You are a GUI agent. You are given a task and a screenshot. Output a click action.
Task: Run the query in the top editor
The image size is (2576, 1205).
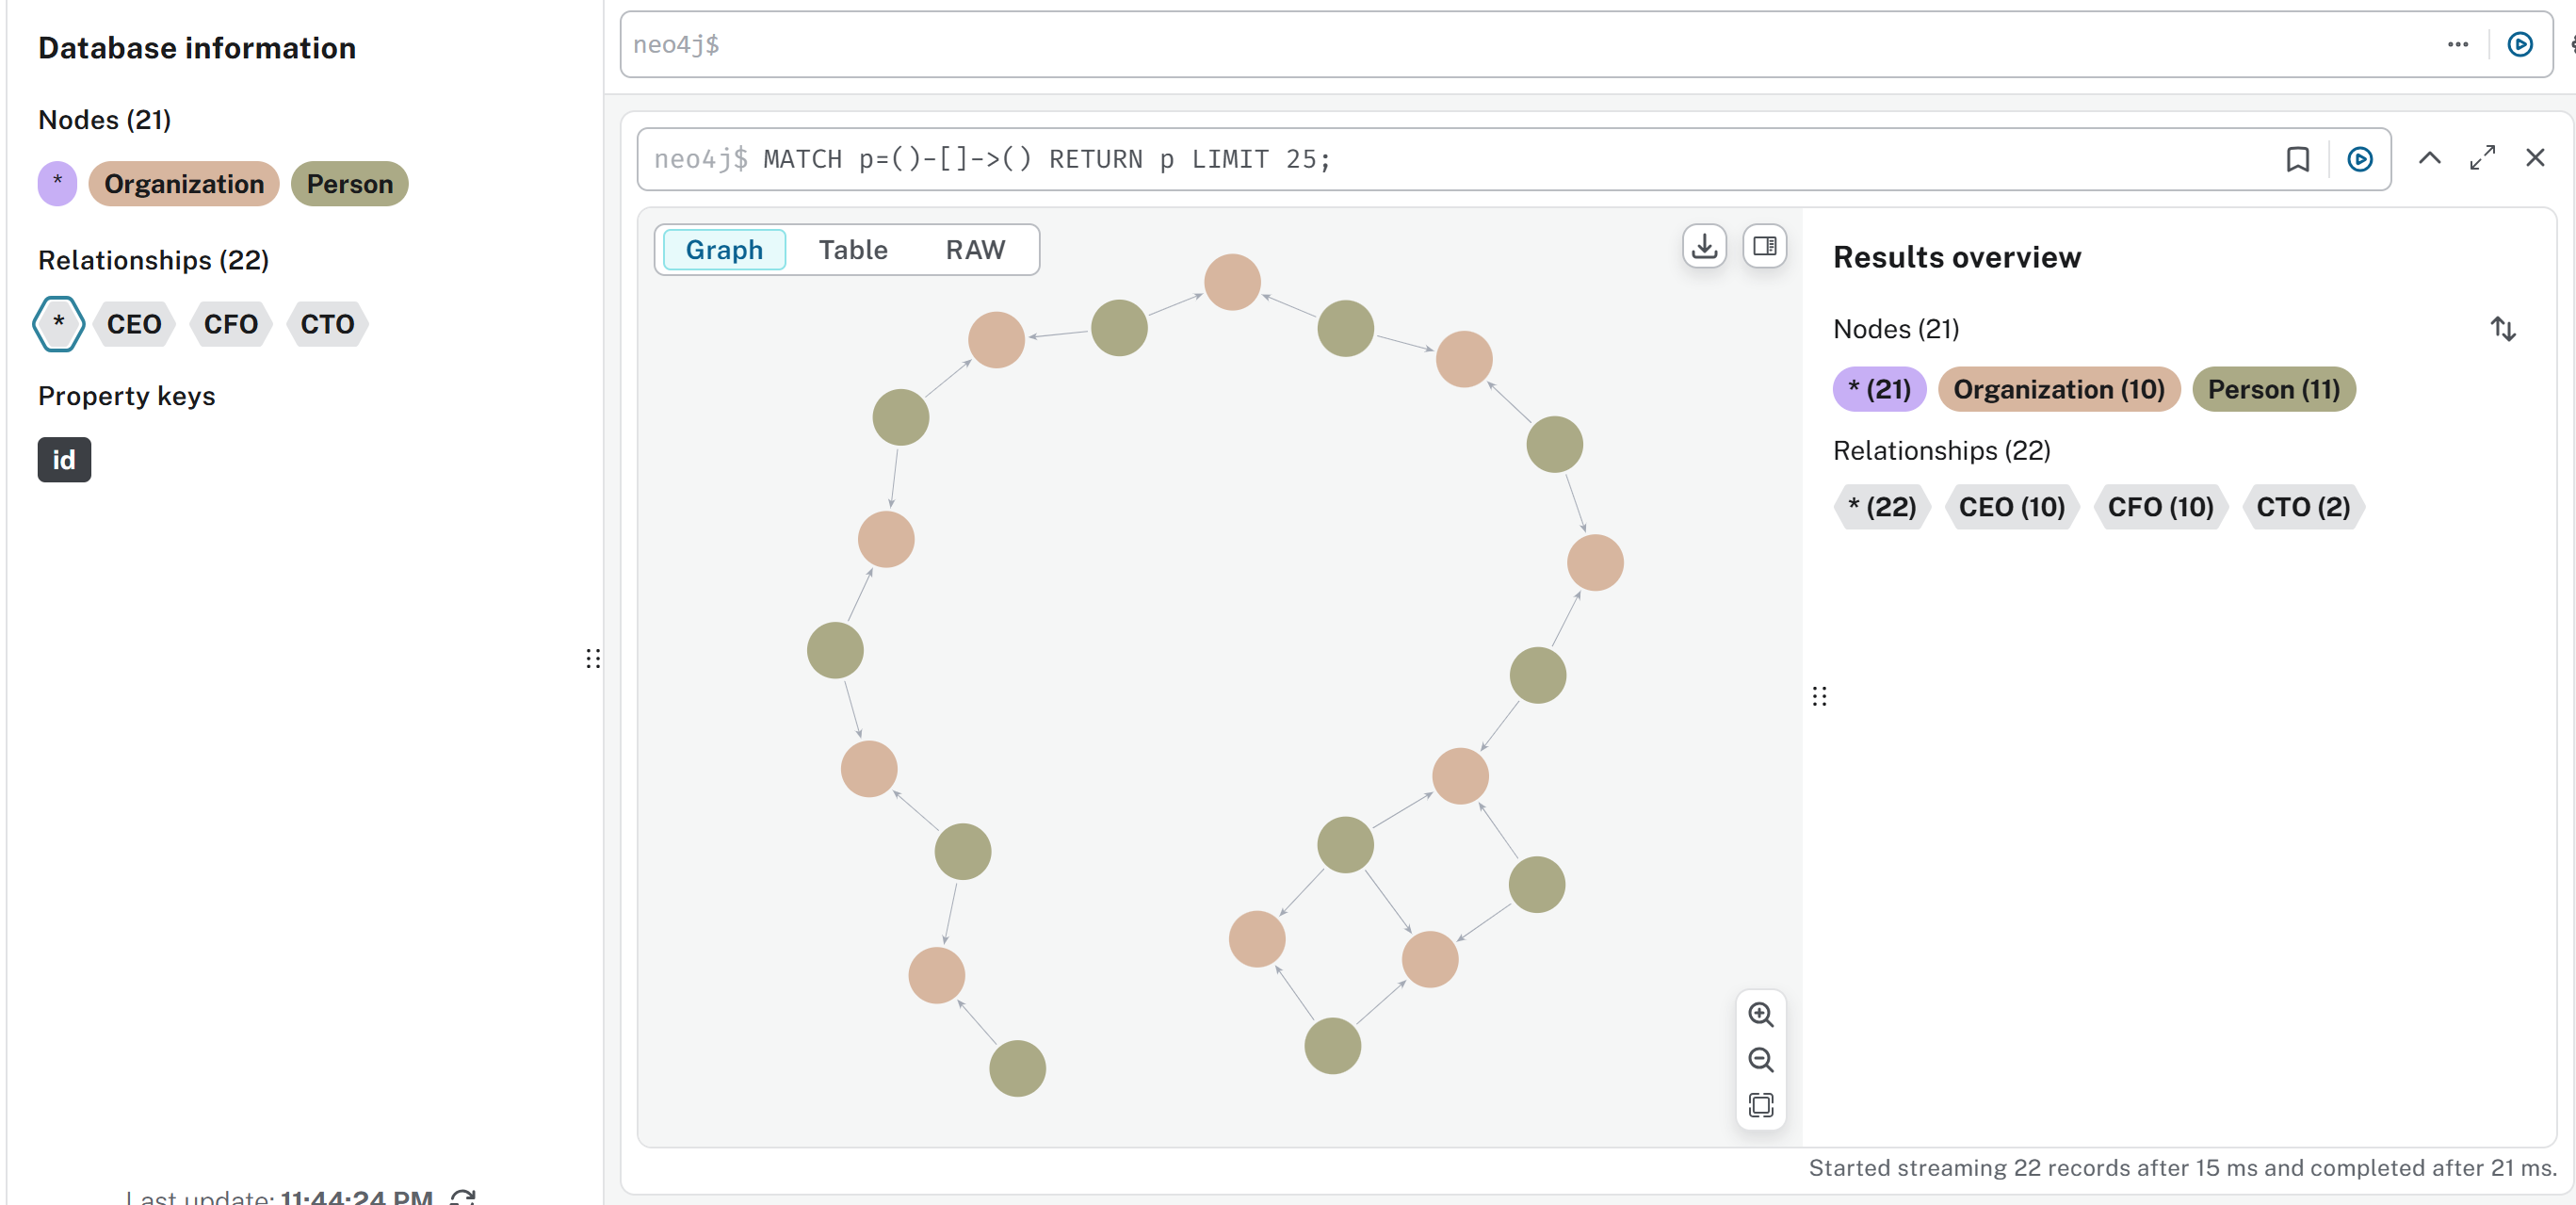[2519, 45]
